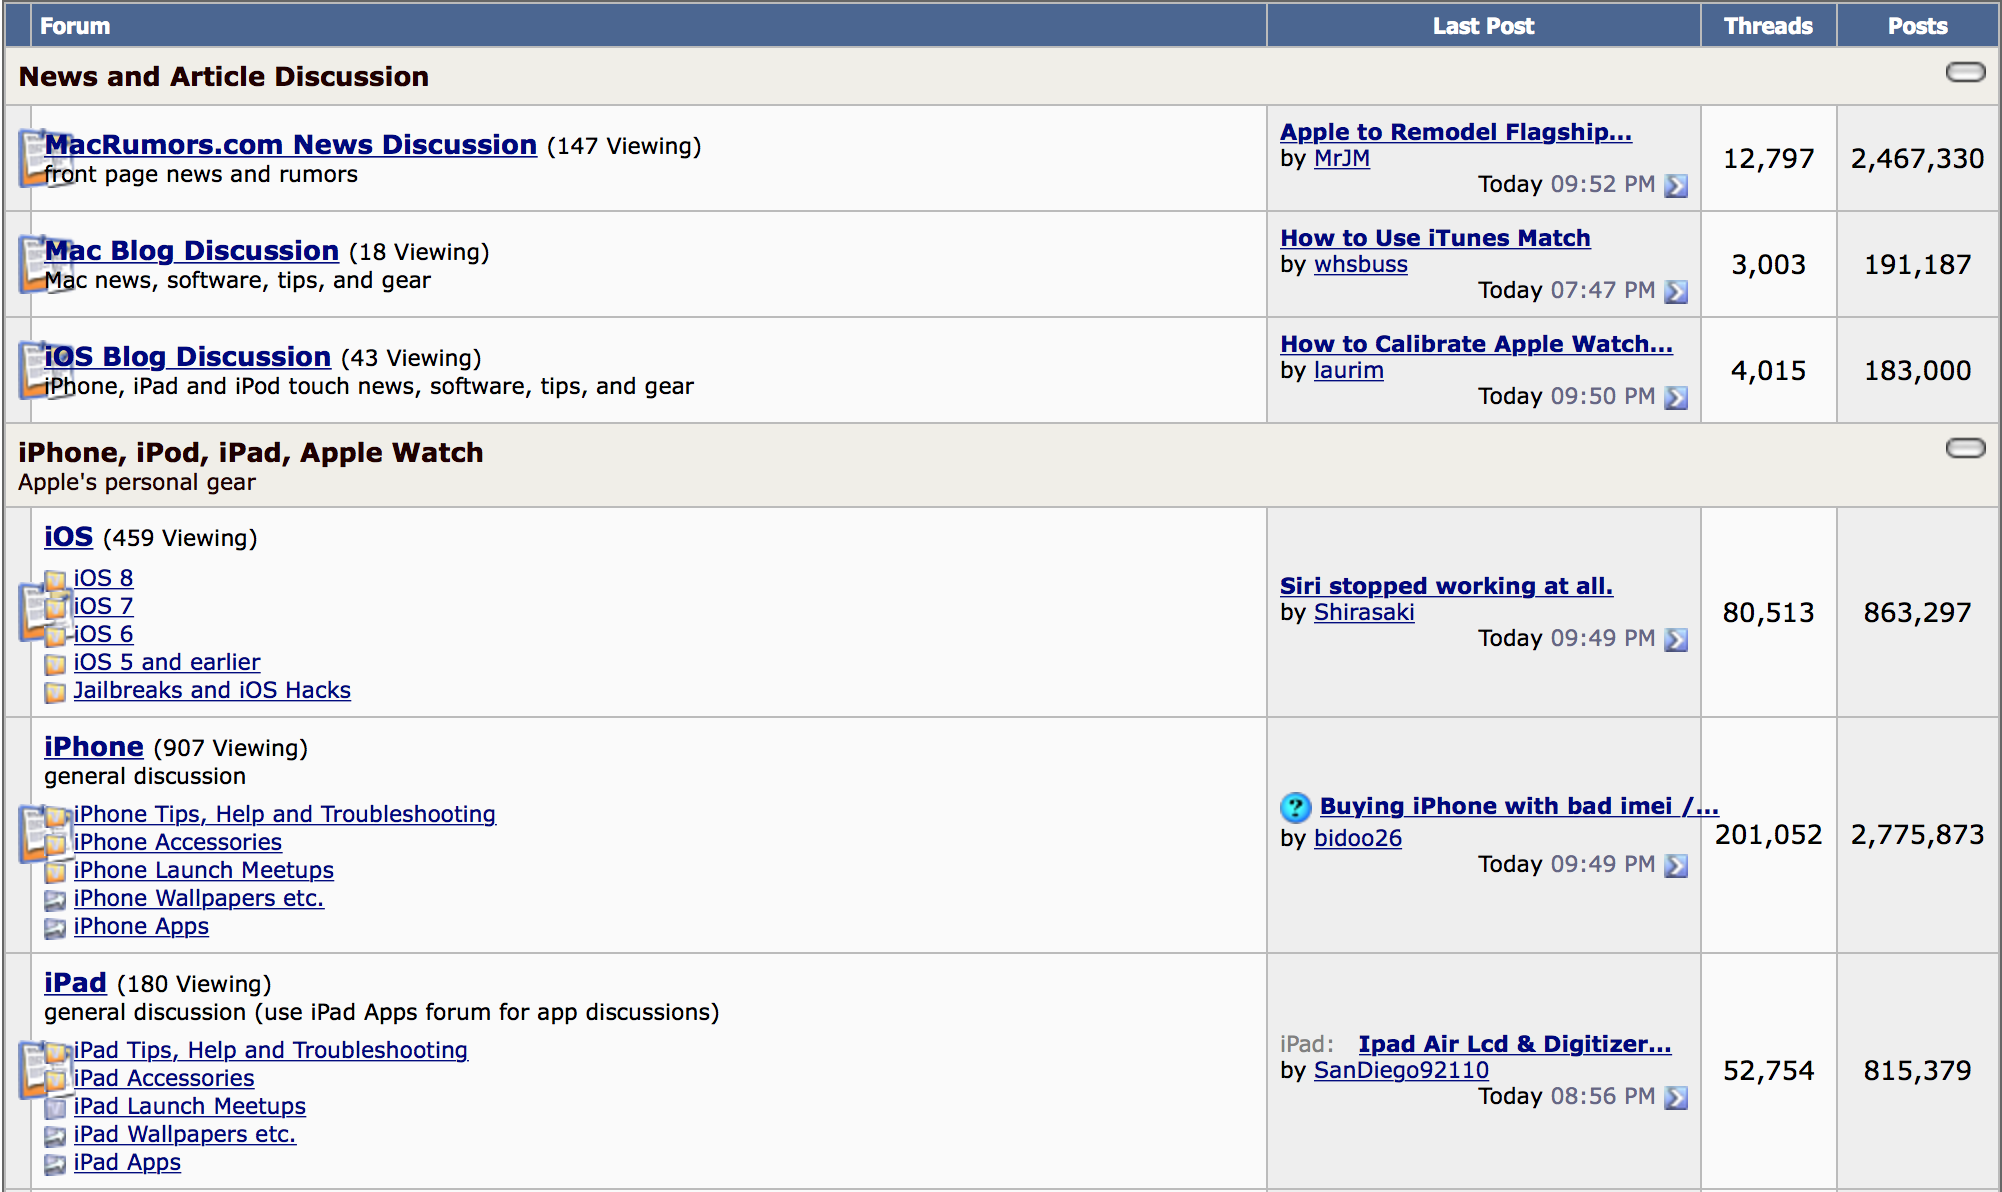Go to last post arrow for Siri stopped working

point(1676,640)
